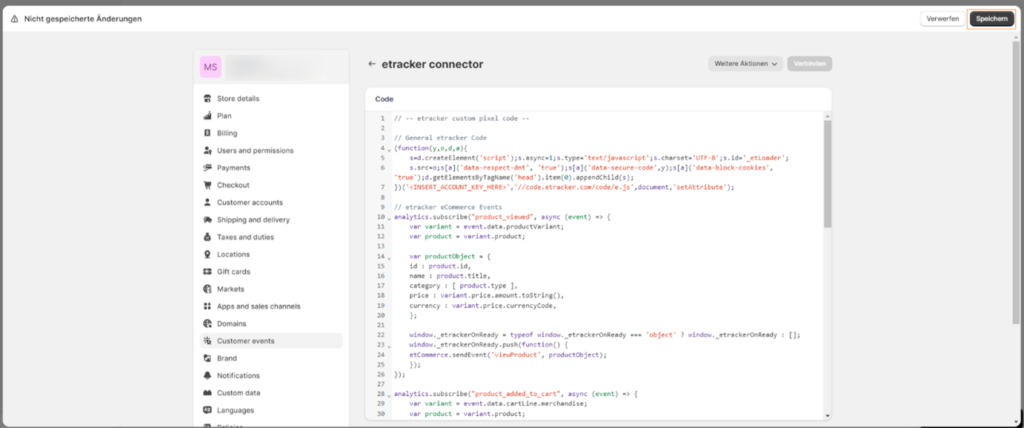
Task: Click the Notifications bell icon
Action: click(208, 376)
